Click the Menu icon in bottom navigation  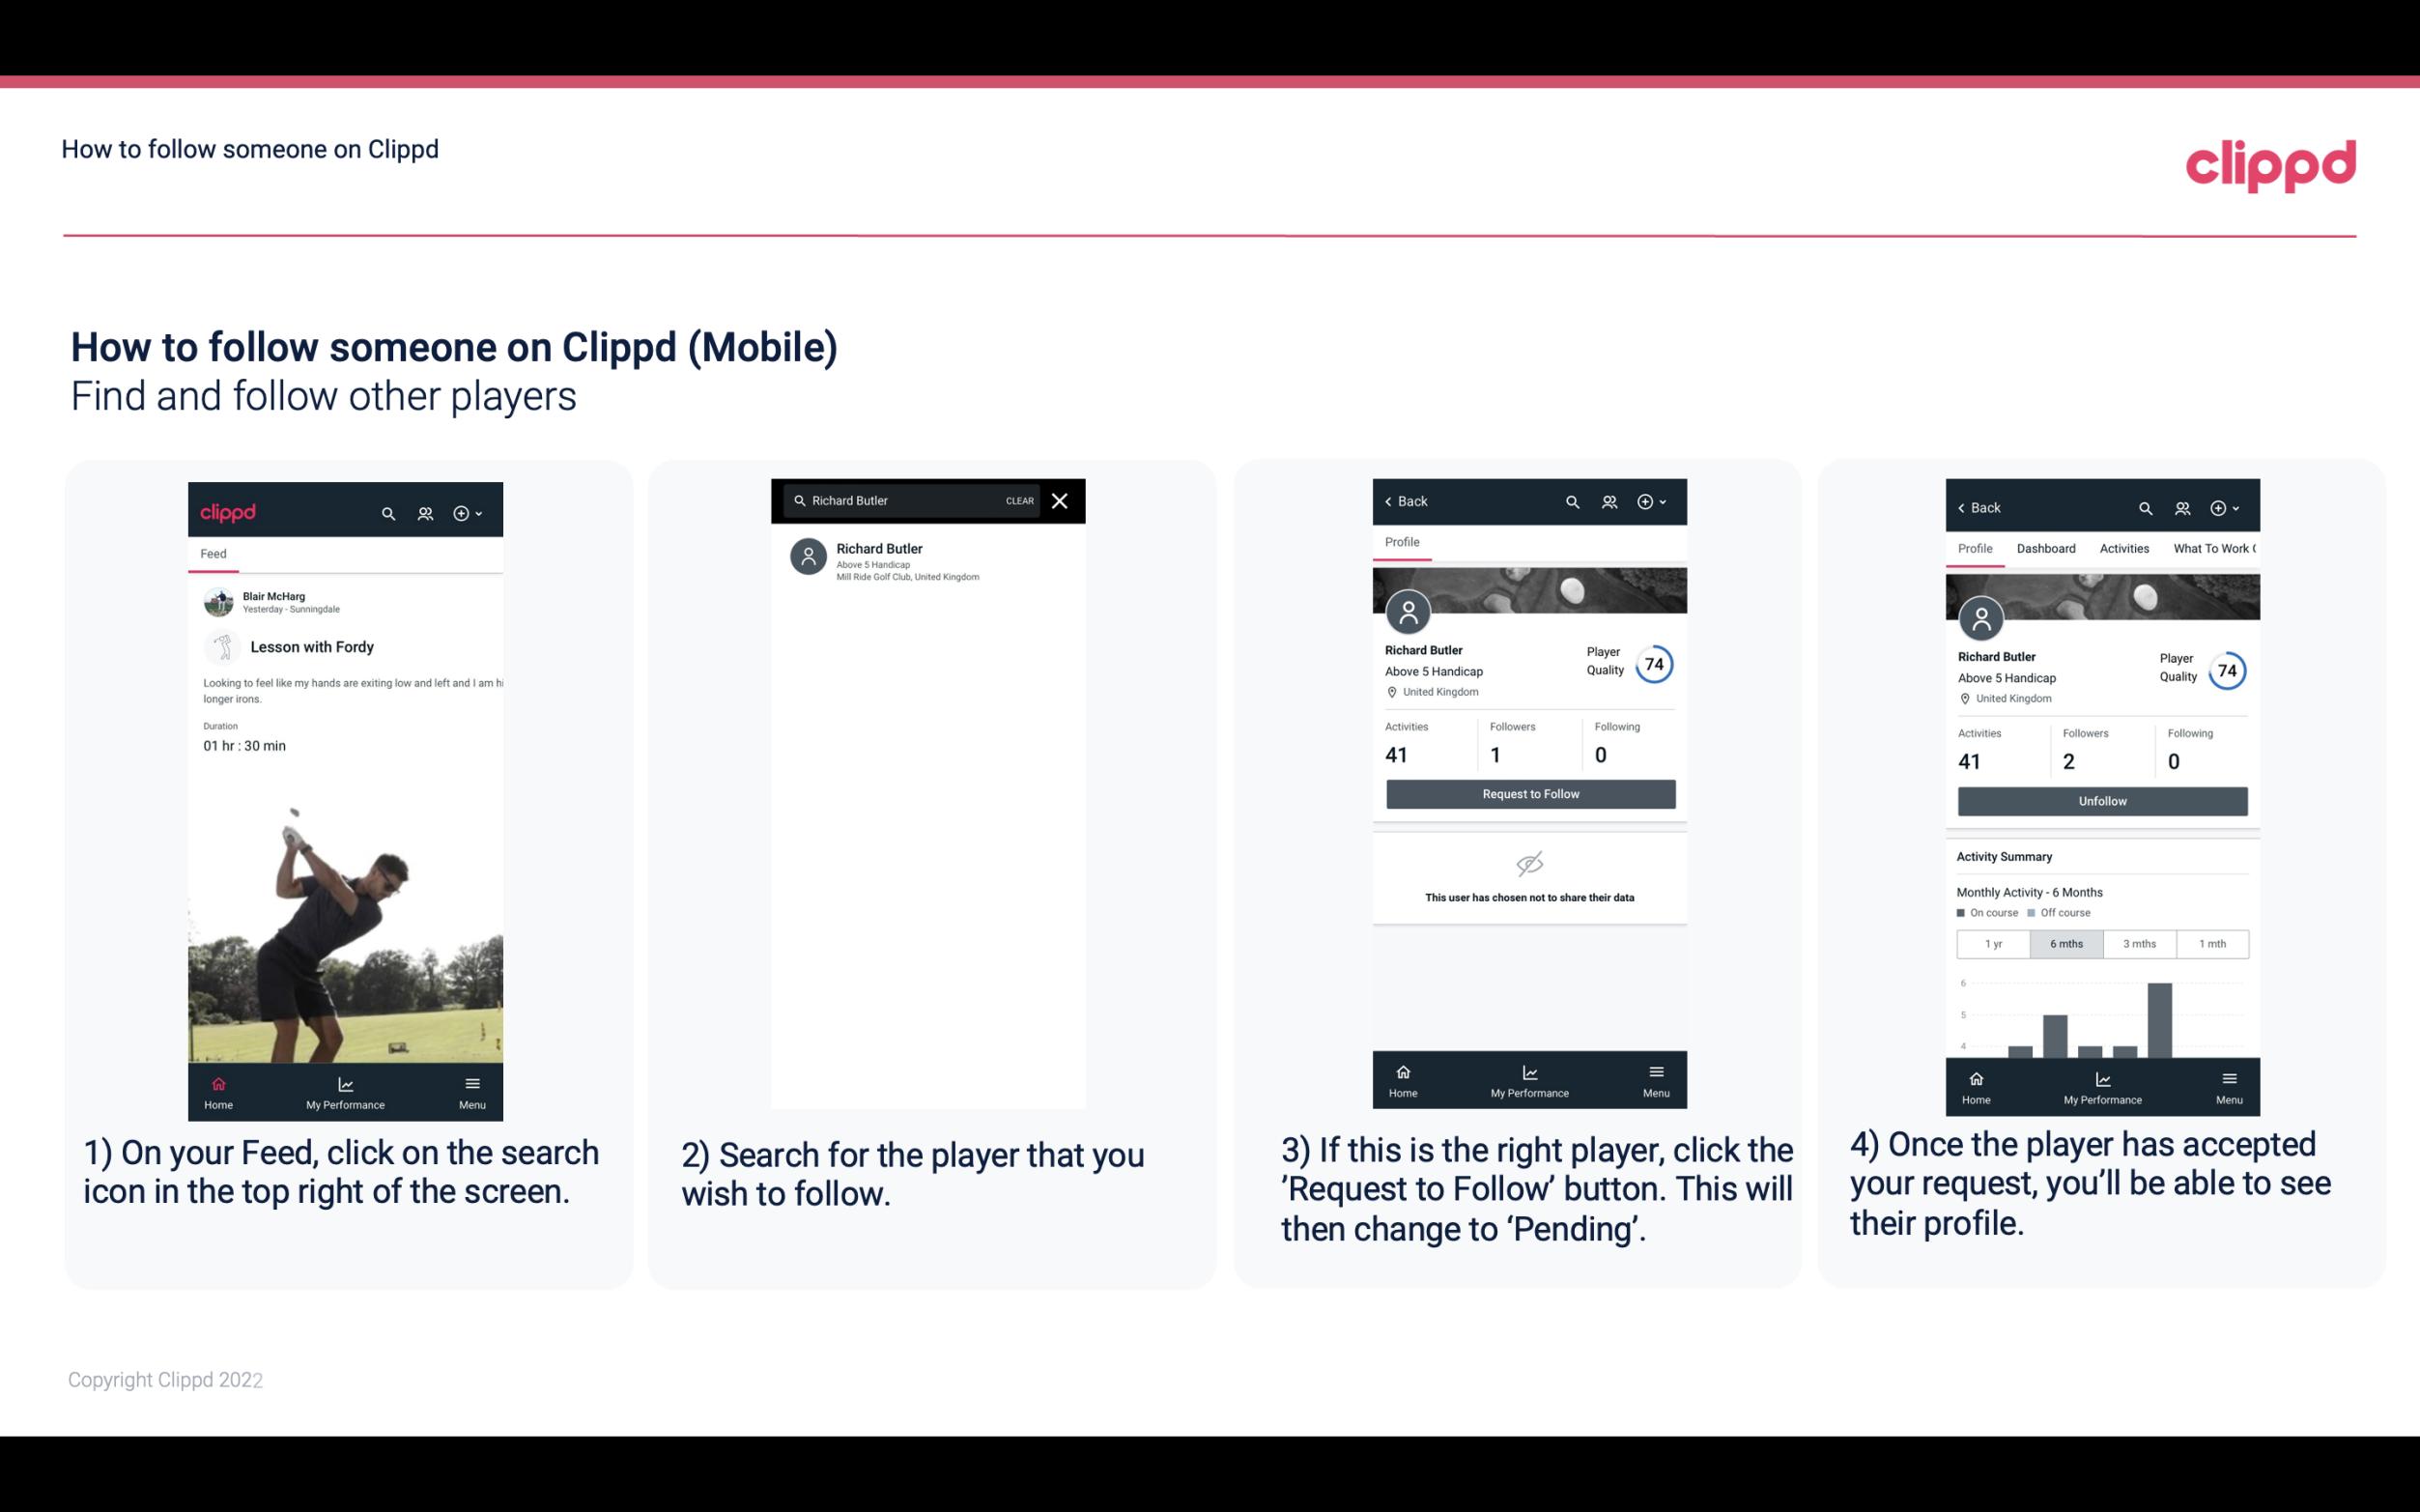[x=471, y=1080]
